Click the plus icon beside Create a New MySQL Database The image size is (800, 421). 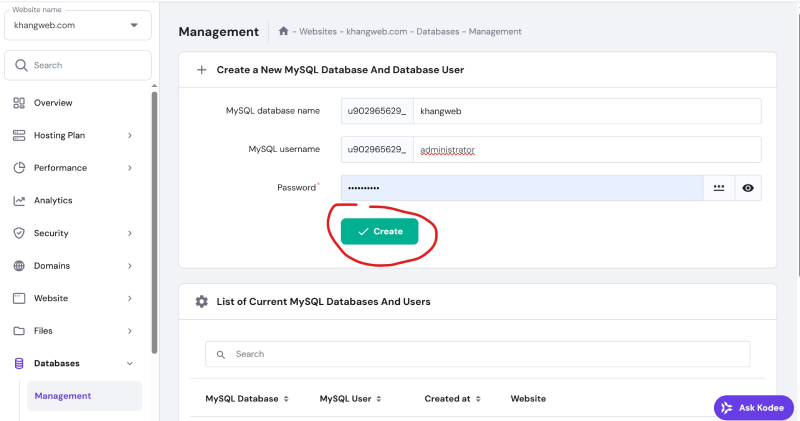202,70
